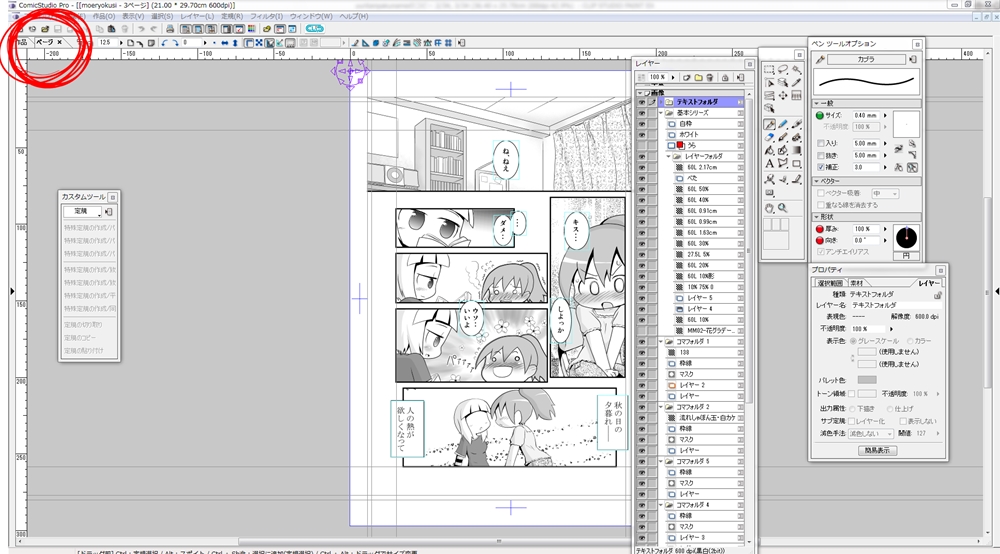Click the undo arrow in the toolbar
This screenshot has height=554, width=1000.
[x=140, y=29]
